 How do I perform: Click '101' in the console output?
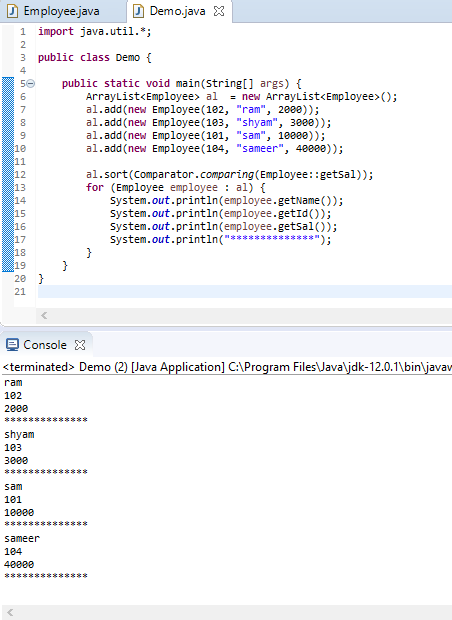(x=13, y=500)
